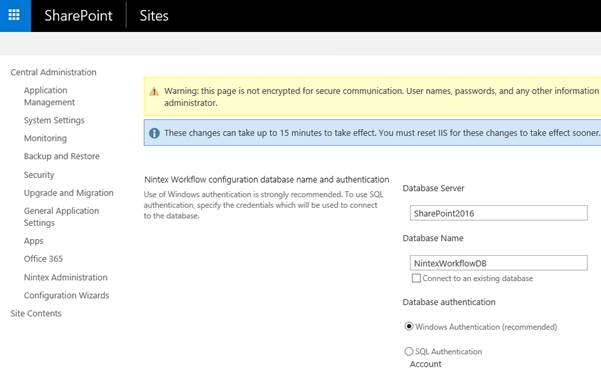Open General Application Settings
This screenshot has width=601, height=377.
(61, 217)
